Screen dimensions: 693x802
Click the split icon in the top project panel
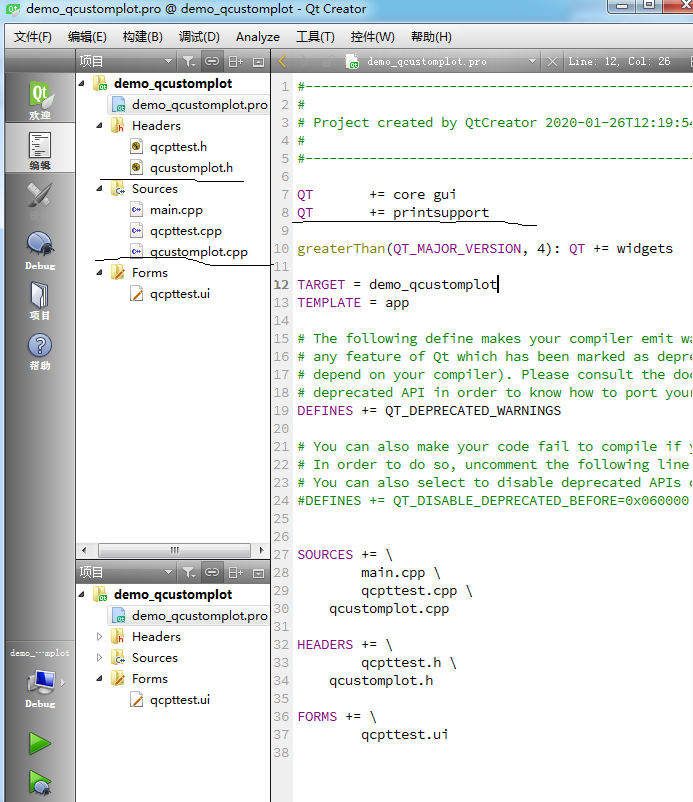point(235,61)
